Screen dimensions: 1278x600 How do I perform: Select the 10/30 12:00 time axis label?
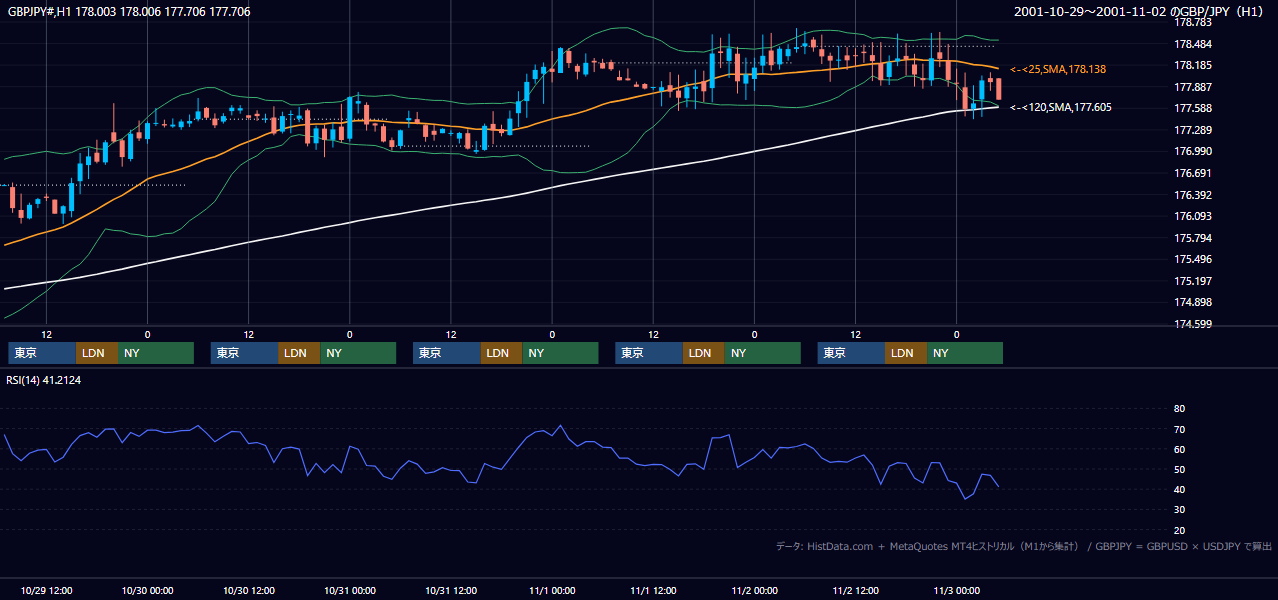coord(248,590)
